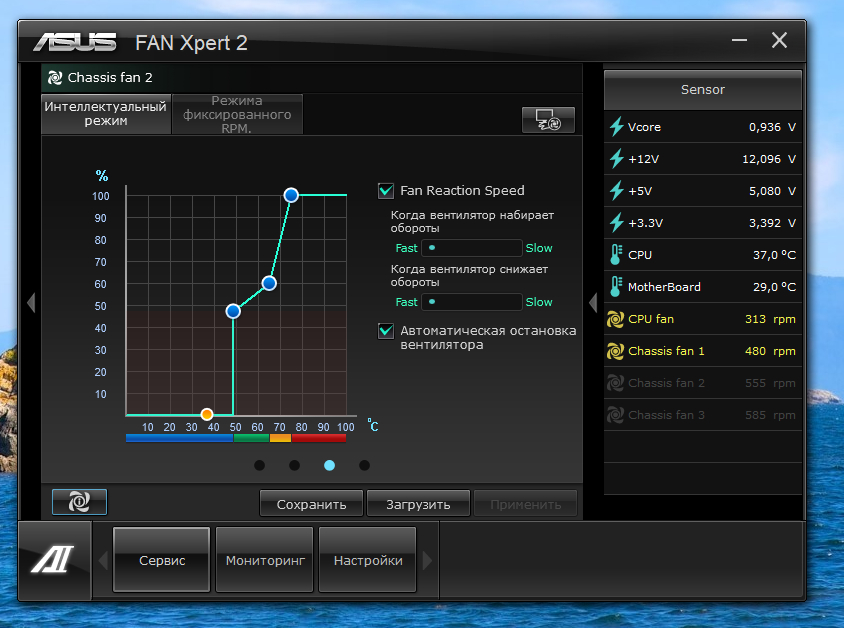
Task: Click the Применить button
Action: [x=525, y=504]
